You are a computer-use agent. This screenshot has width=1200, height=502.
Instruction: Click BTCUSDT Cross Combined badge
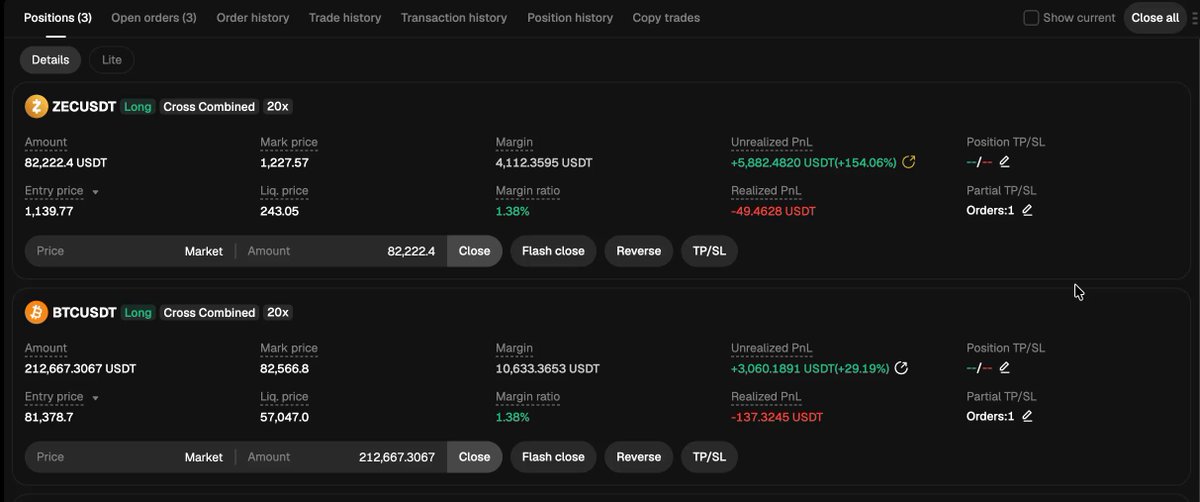point(209,312)
